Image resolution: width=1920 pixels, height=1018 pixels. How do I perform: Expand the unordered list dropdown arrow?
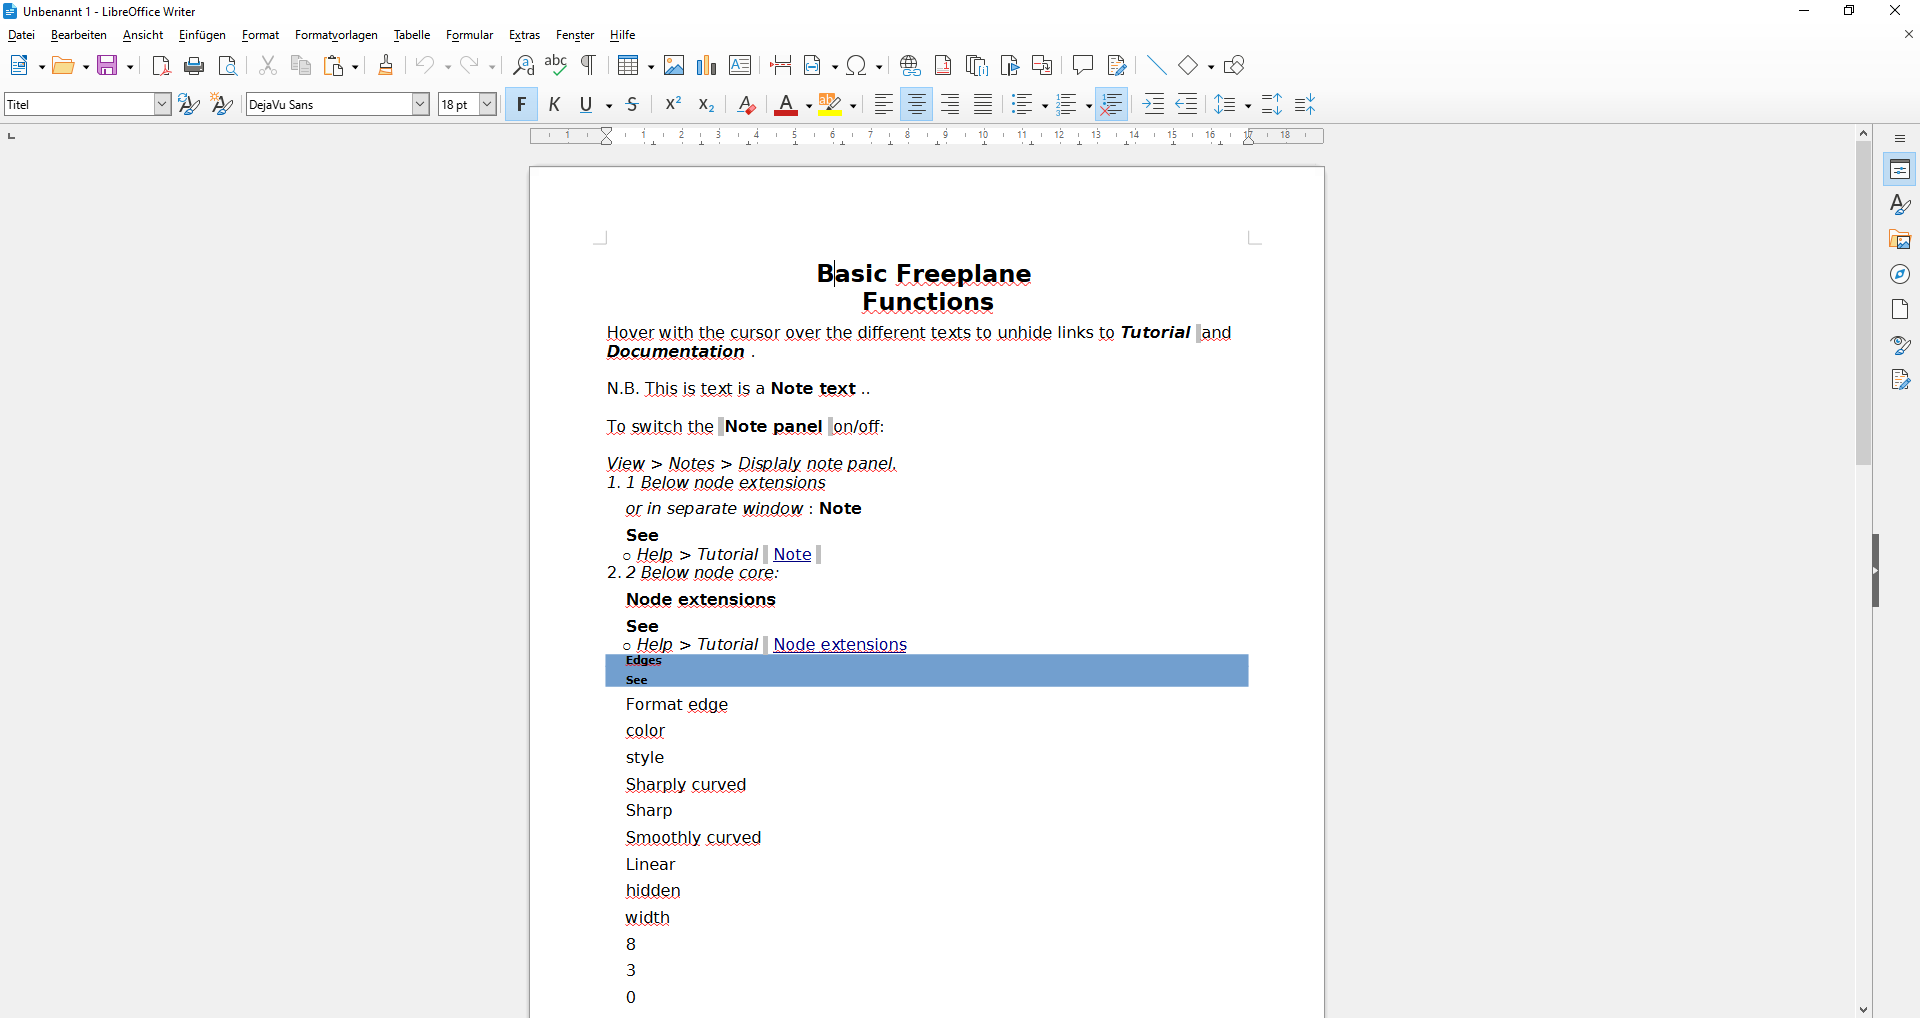(x=1044, y=105)
